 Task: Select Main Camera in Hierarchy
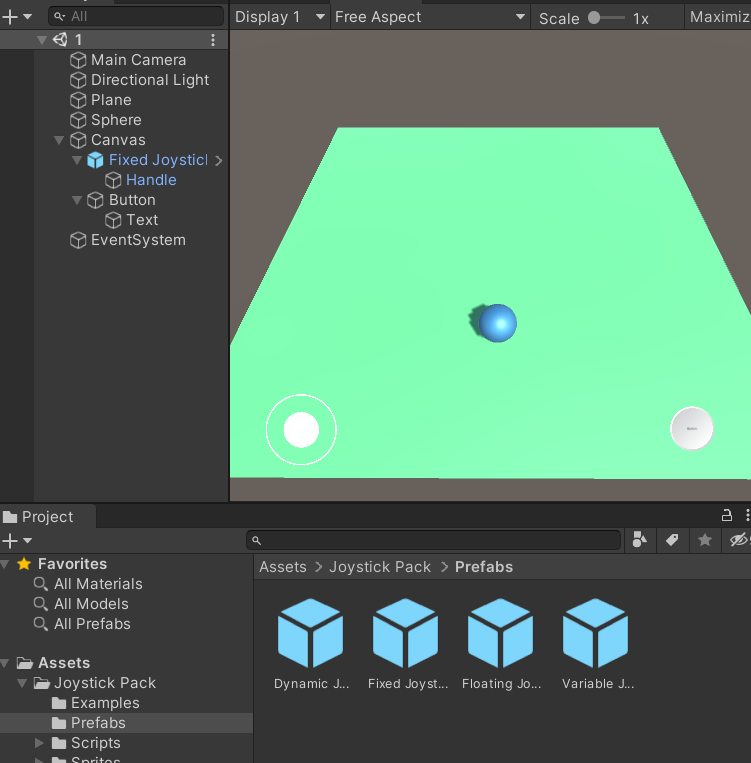click(x=138, y=60)
